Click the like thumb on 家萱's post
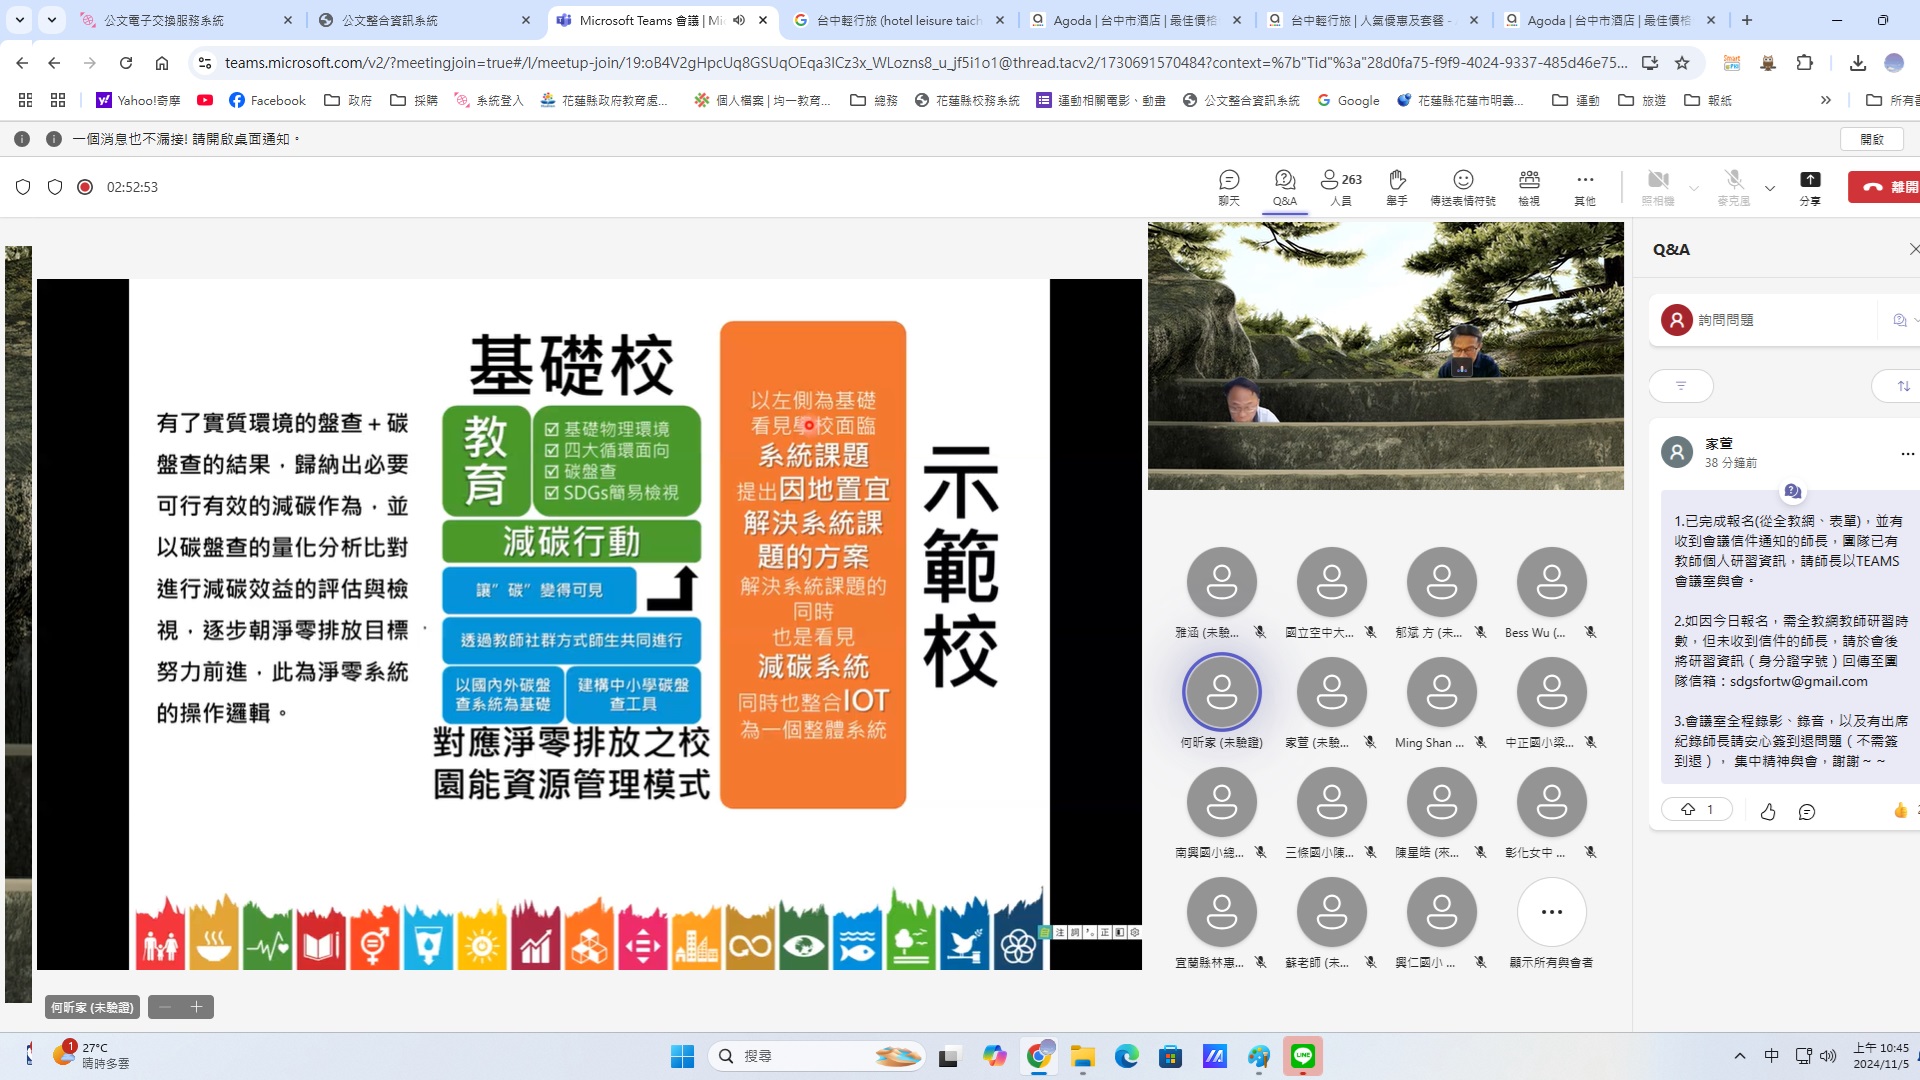 [x=1768, y=811]
